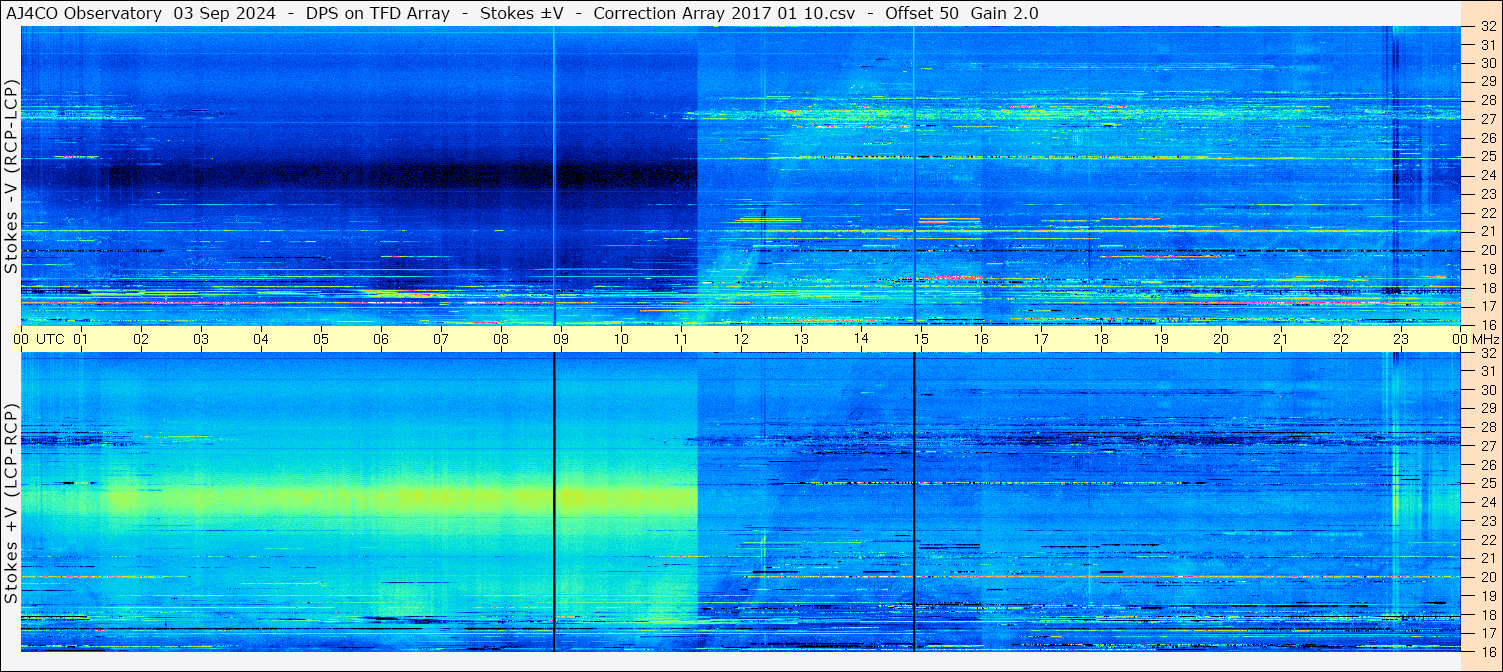The image size is (1503, 672).
Task: Select the 18 hour tick on time axis
Action: 1101,339
